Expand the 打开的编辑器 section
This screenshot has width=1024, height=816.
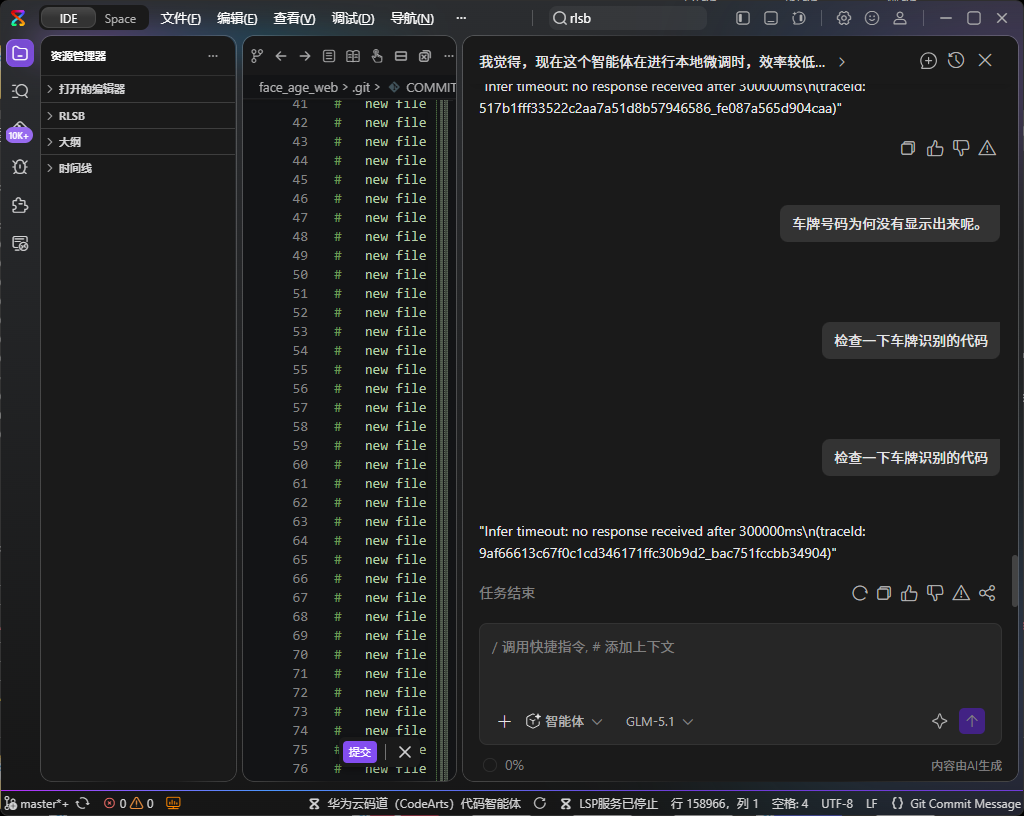(x=138, y=89)
